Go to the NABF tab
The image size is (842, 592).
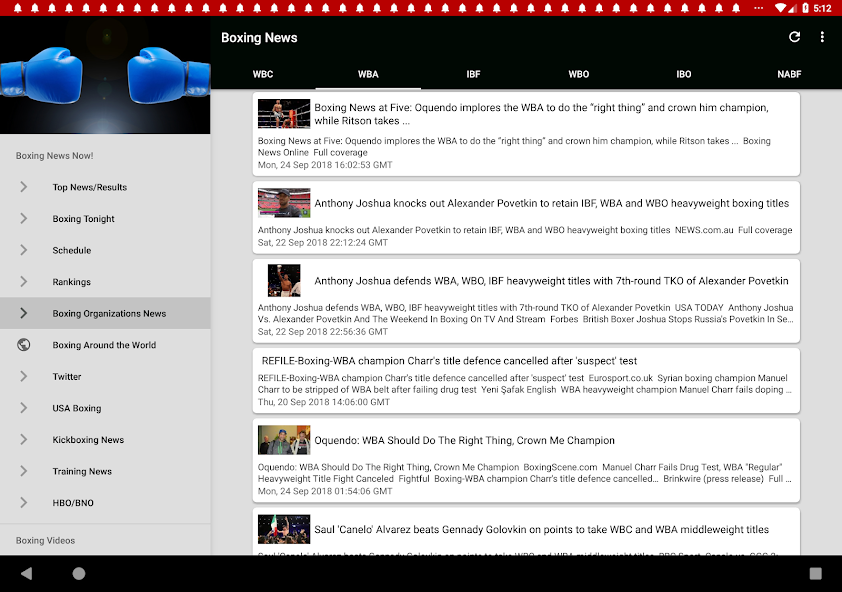pyautogui.click(x=789, y=74)
